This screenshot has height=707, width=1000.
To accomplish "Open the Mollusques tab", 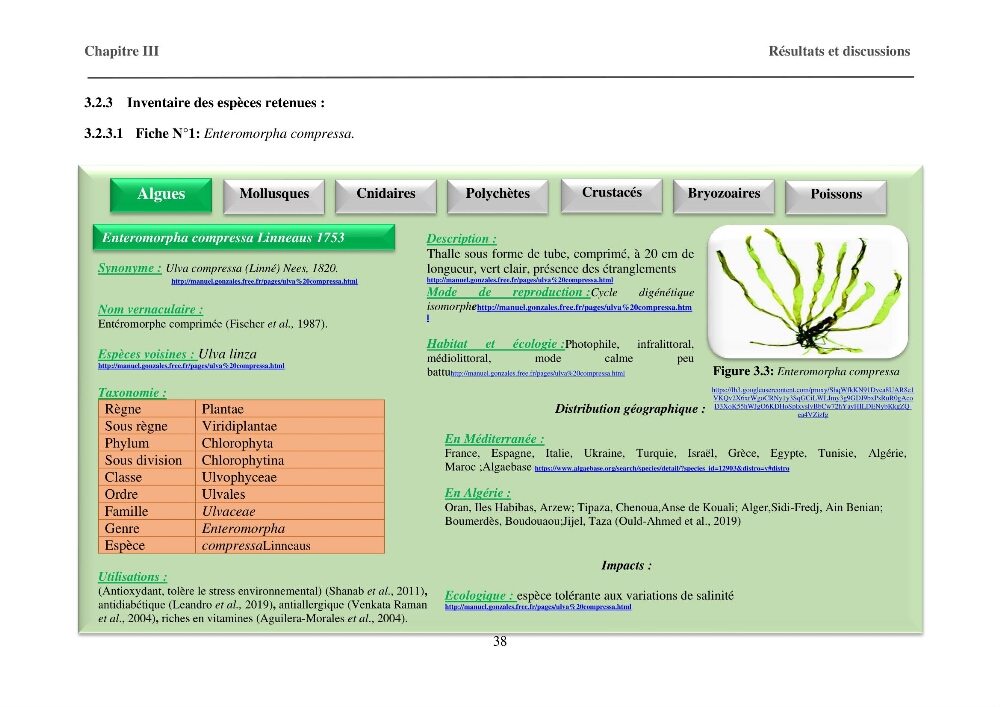I will 274,195.
